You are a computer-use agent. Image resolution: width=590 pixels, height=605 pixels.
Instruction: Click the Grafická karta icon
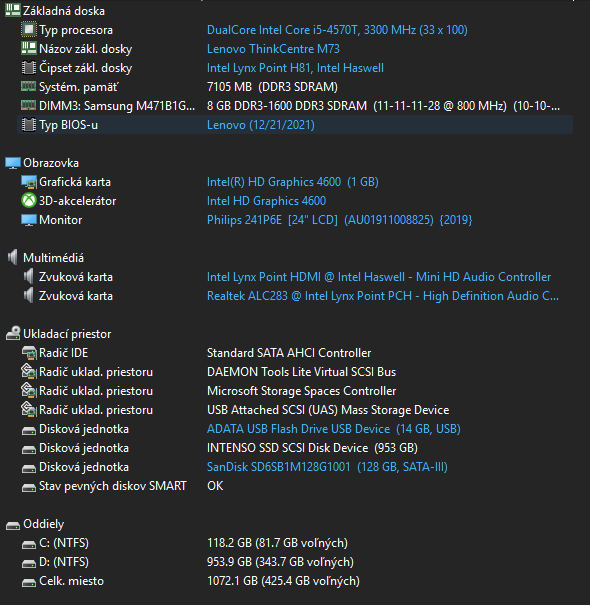click(29, 182)
